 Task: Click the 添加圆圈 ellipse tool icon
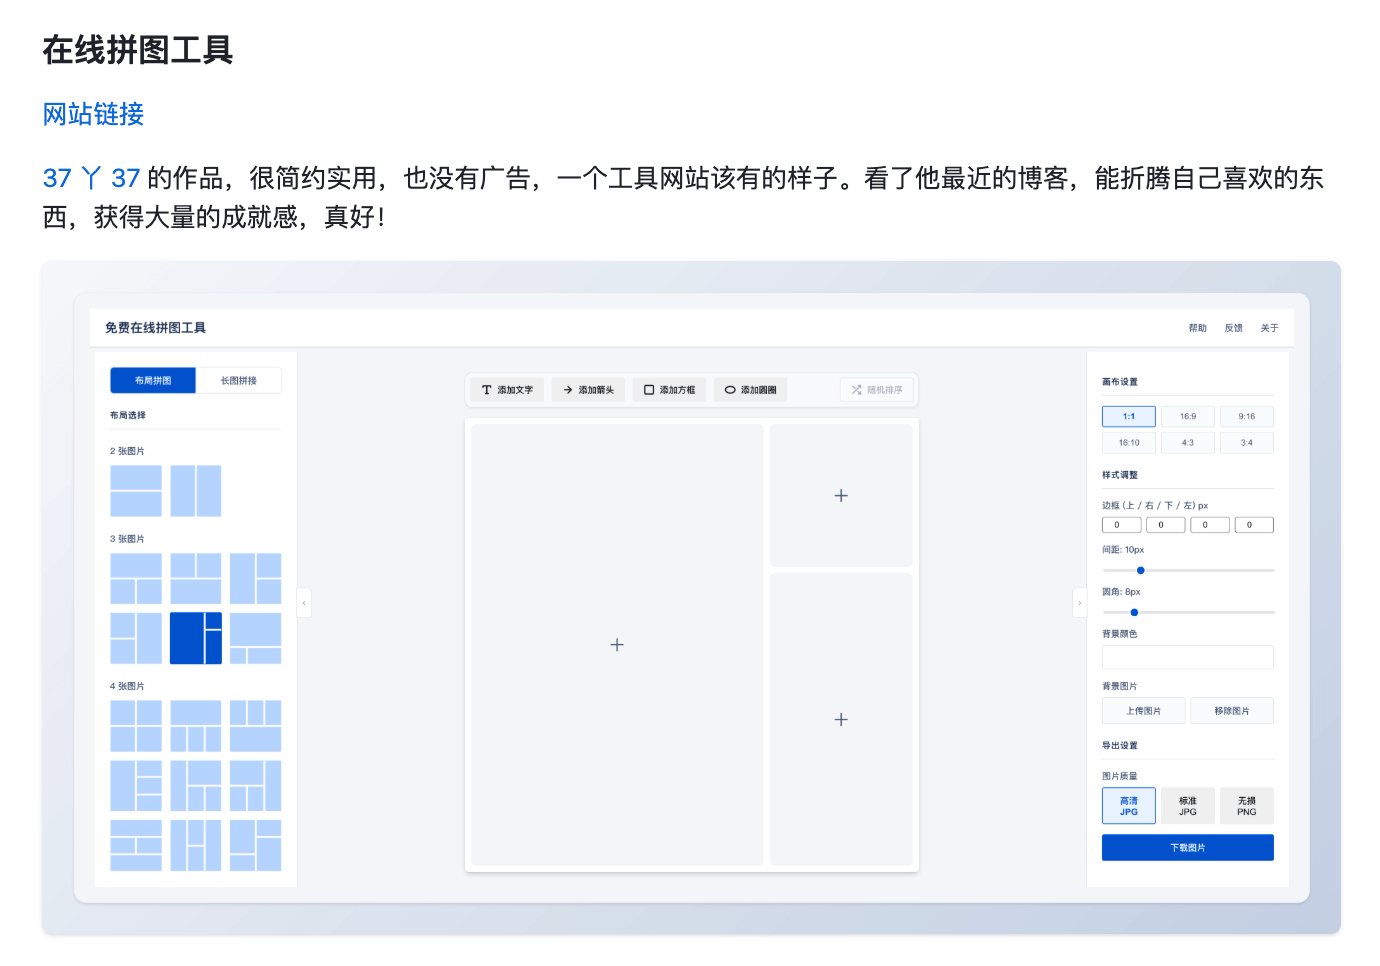[730, 390]
